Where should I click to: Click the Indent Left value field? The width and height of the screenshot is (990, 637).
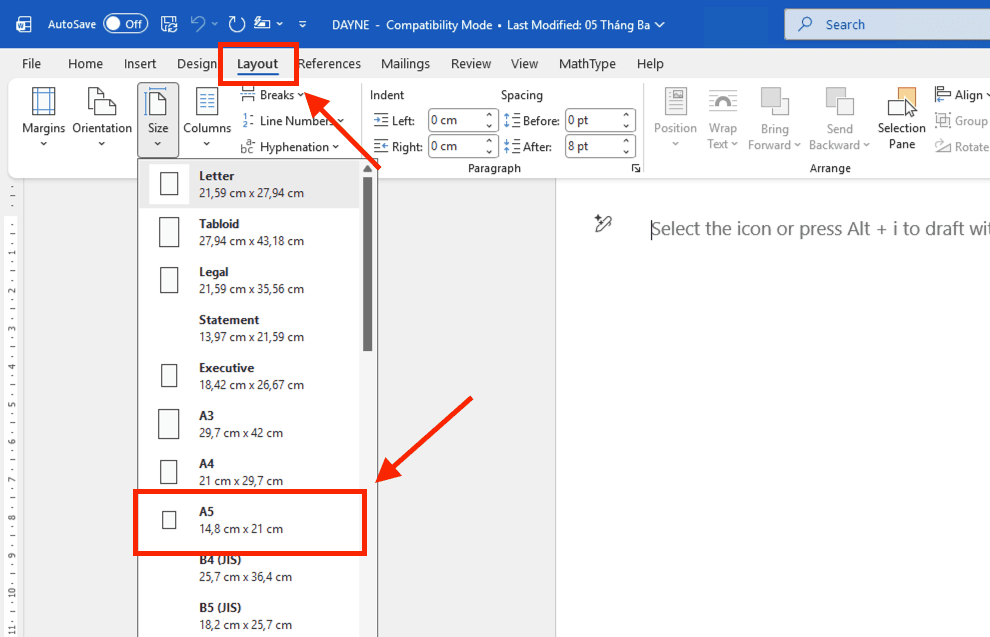pos(456,120)
